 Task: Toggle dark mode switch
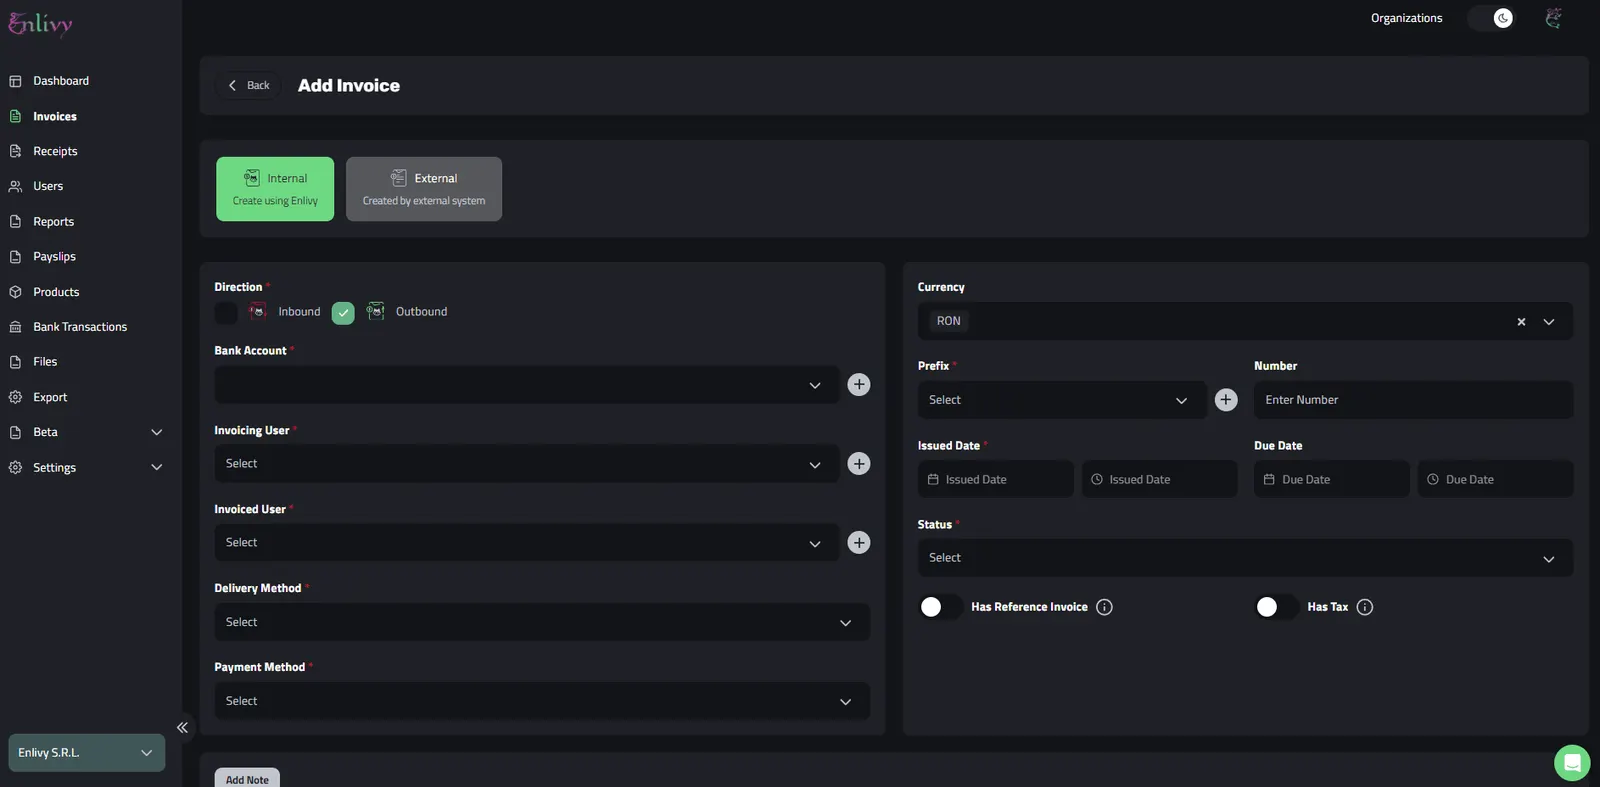tap(1491, 18)
